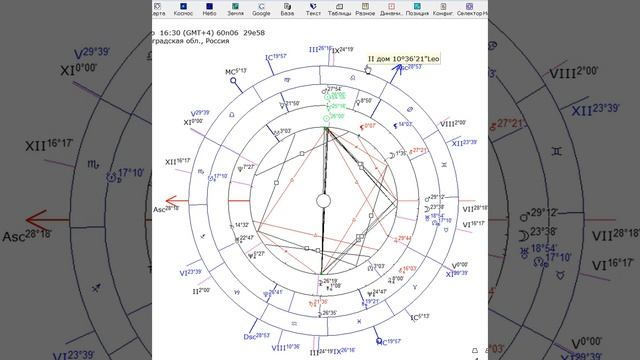
Task: Open the Позиция toolbar icon
Action: 417,9
